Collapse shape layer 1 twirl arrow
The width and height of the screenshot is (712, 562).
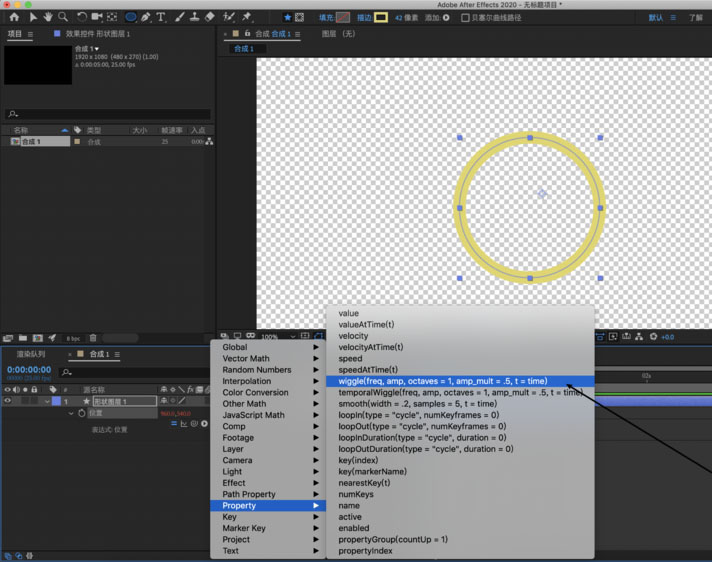46,401
